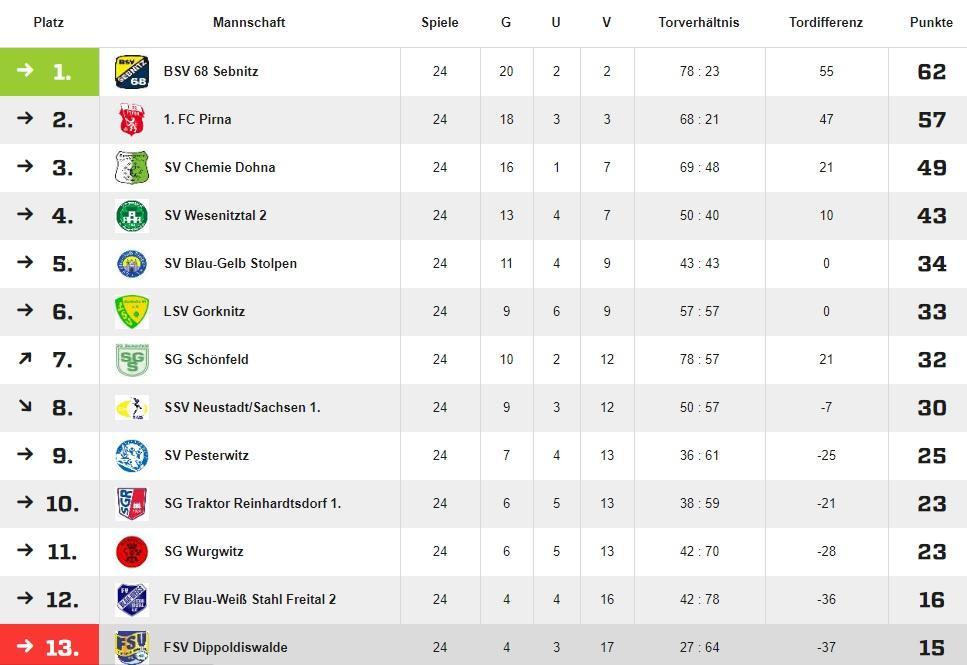The height and width of the screenshot is (665, 967).
Task: Open SG Traktor Reinhardtsdorf 1. team link
Action: (252, 504)
